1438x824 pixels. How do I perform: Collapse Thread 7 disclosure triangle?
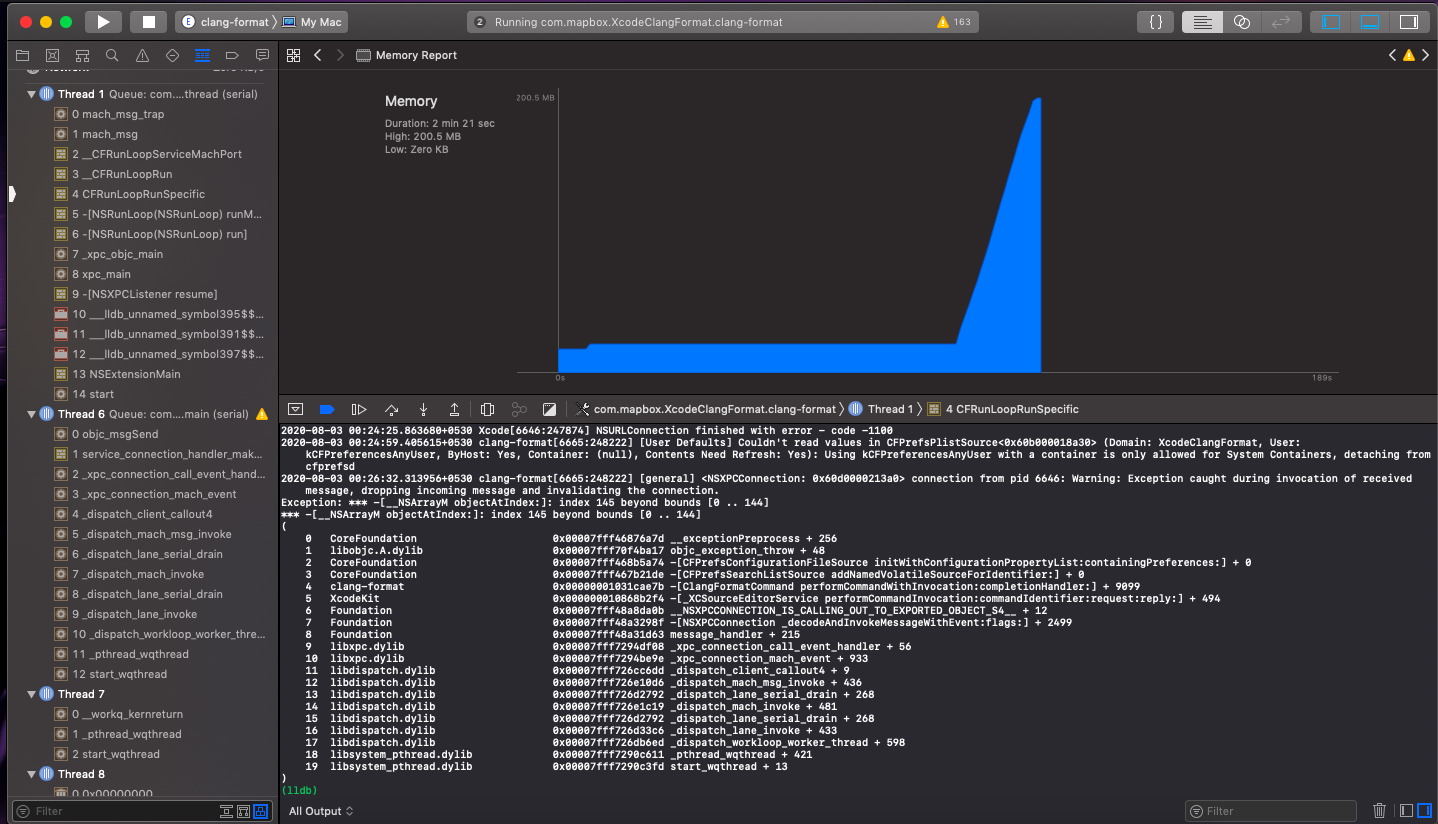coord(32,694)
